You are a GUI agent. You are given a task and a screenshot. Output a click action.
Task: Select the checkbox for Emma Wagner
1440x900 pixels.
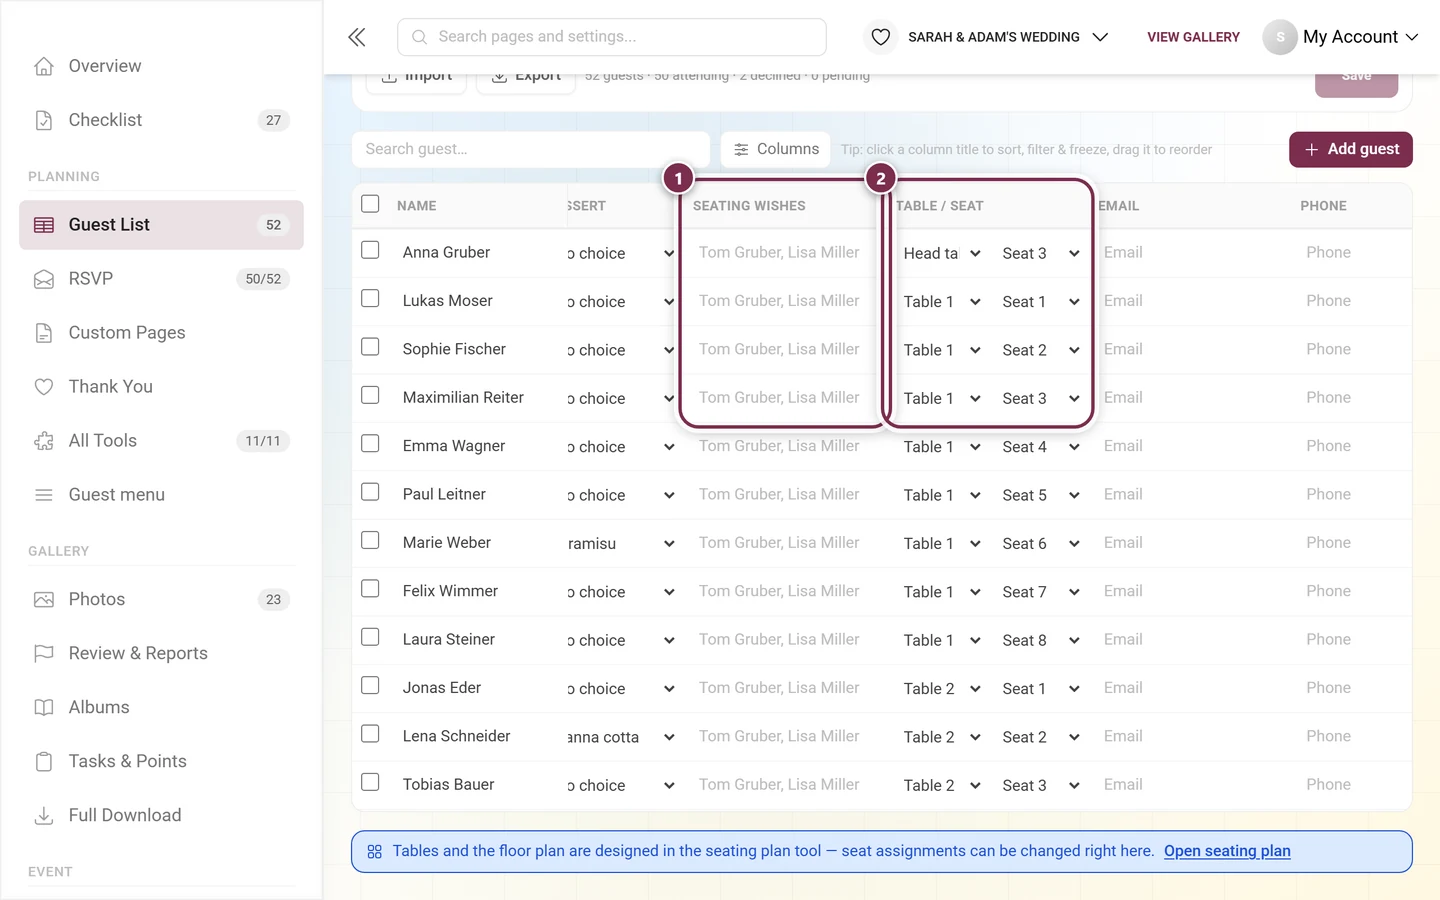370,444
